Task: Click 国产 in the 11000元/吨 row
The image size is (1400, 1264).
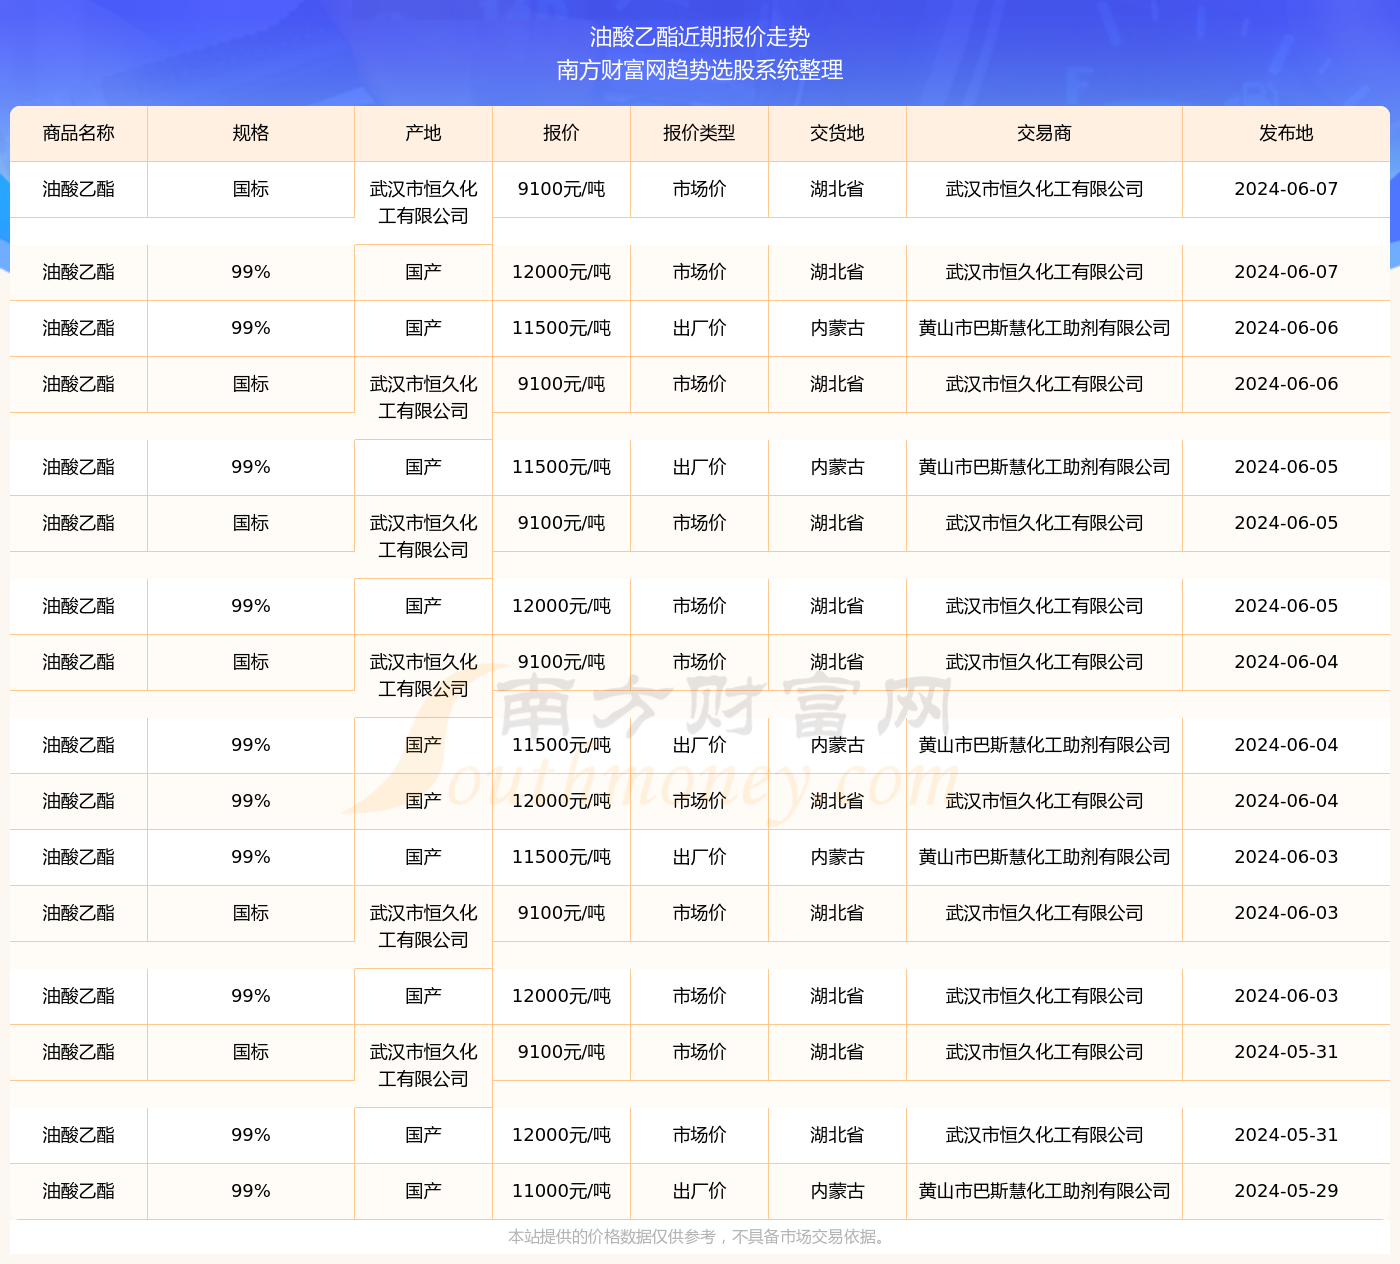Action: [x=423, y=1191]
